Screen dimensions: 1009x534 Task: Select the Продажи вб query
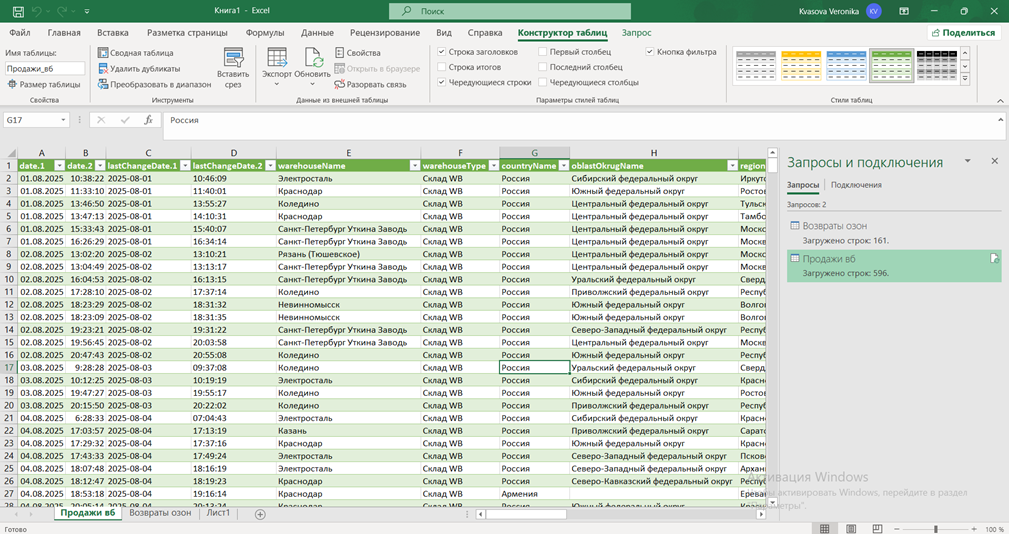click(894, 266)
